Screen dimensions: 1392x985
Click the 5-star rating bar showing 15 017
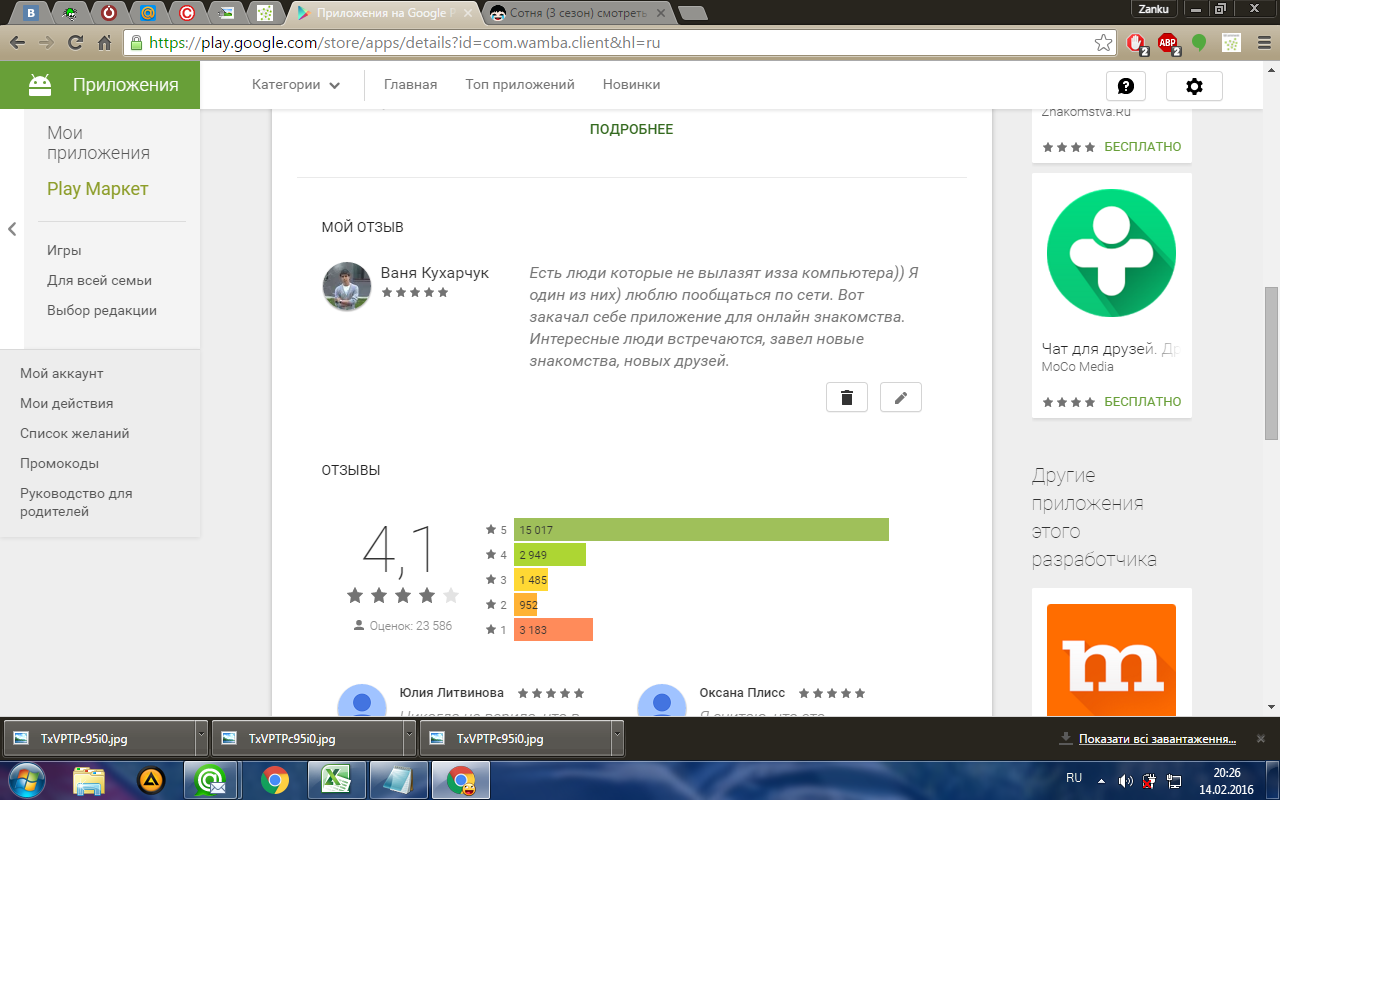click(701, 530)
